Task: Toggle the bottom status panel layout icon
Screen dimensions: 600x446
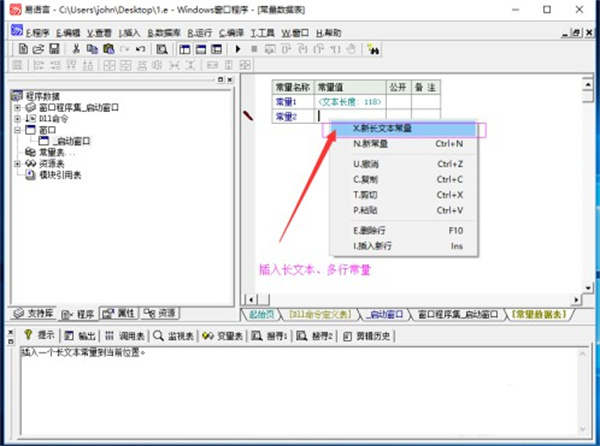Action: click(201, 49)
